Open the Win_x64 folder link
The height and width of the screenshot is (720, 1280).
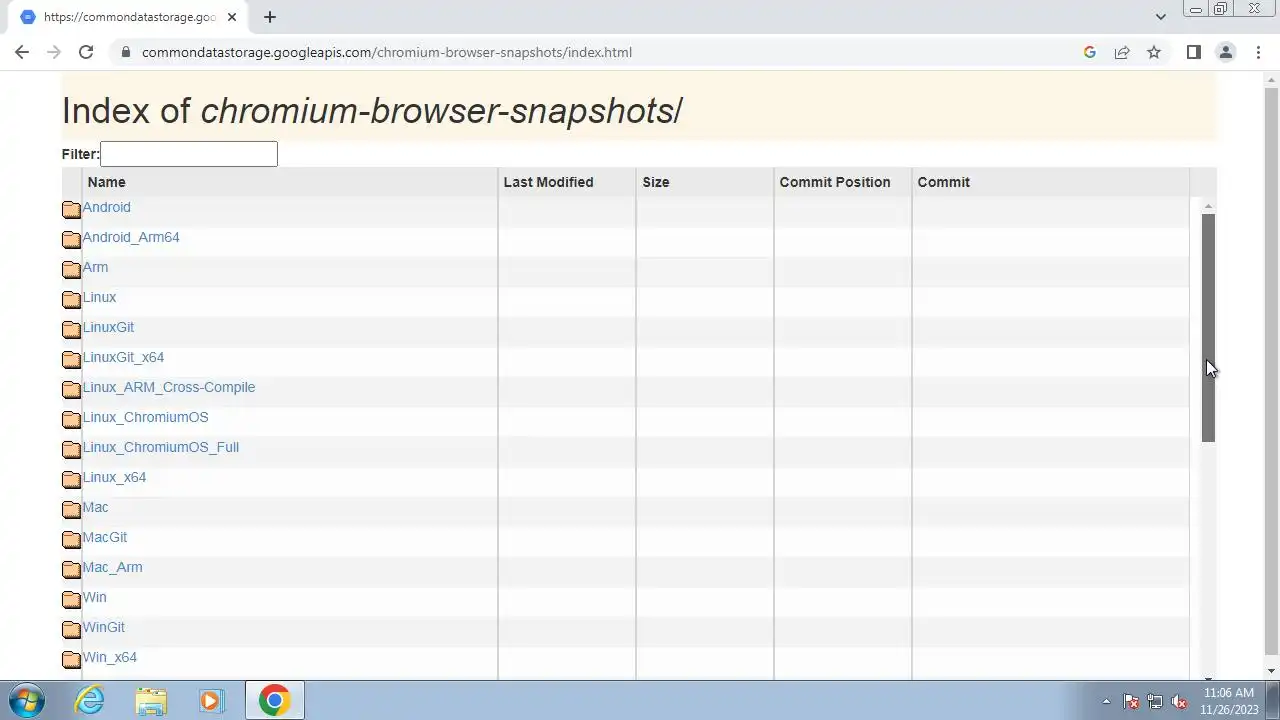coord(109,657)
